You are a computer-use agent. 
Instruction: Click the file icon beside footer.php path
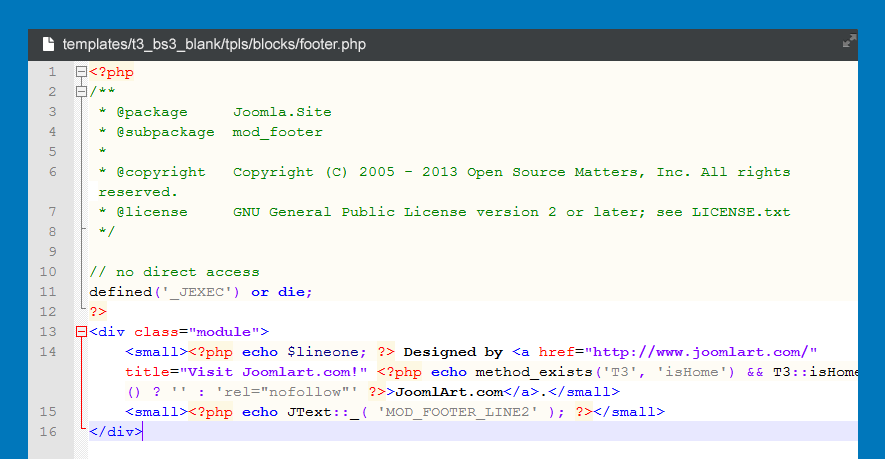pos(47,44)
